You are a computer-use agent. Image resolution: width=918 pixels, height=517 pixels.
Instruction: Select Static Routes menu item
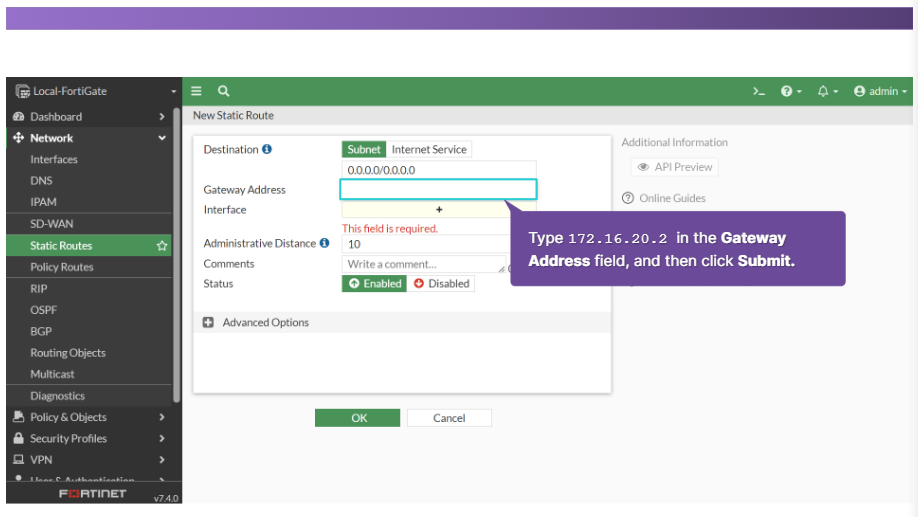pyautogui.click(x=89, y=245)
